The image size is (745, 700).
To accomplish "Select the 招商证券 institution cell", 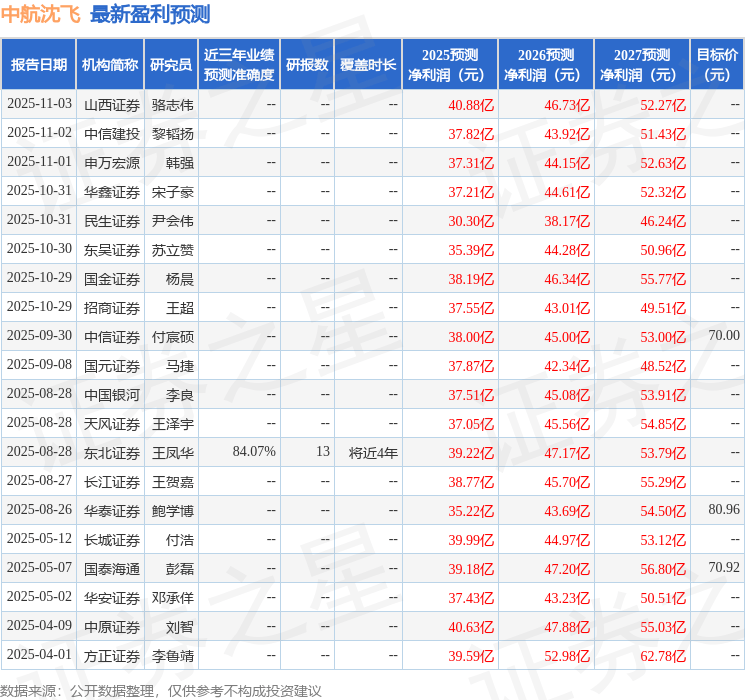I will (x=112, y=308).
